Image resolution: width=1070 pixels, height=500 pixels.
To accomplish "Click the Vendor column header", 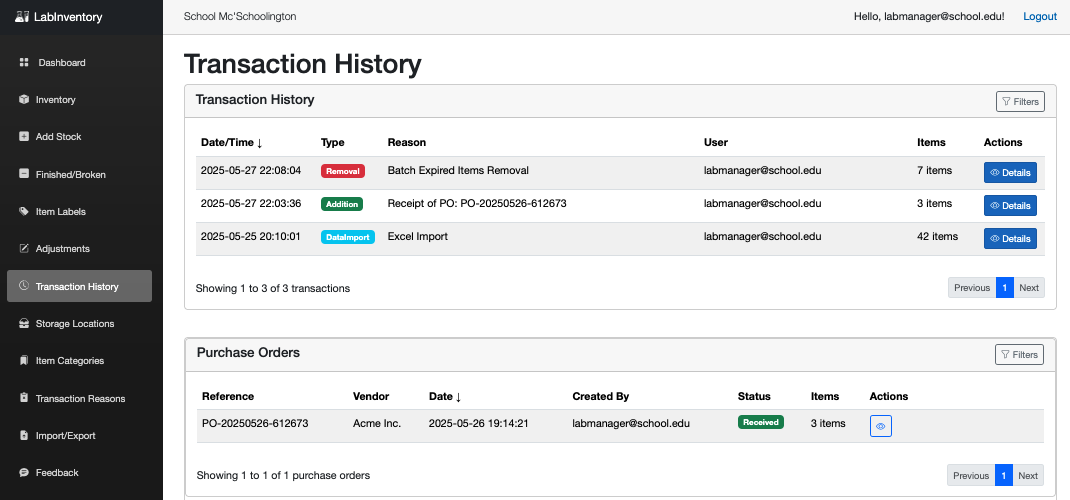I will tap(371, 396).
